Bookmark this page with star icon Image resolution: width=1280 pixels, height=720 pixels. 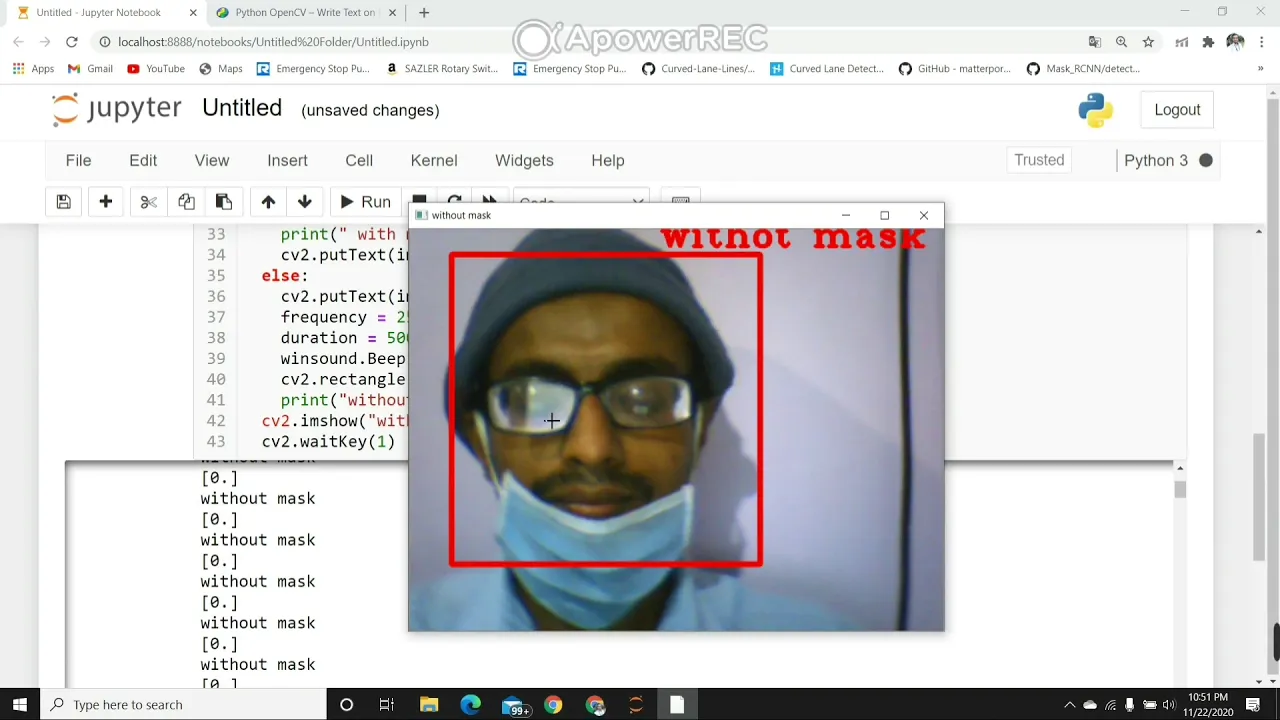coord(1148,42)
